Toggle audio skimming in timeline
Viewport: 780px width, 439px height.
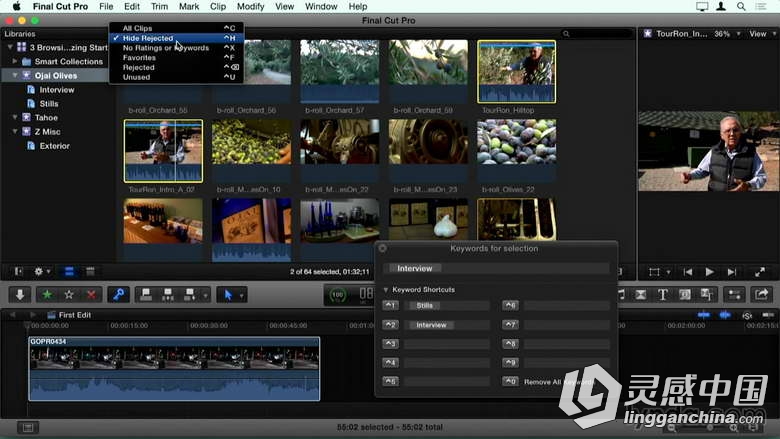[x=725, y=315]
